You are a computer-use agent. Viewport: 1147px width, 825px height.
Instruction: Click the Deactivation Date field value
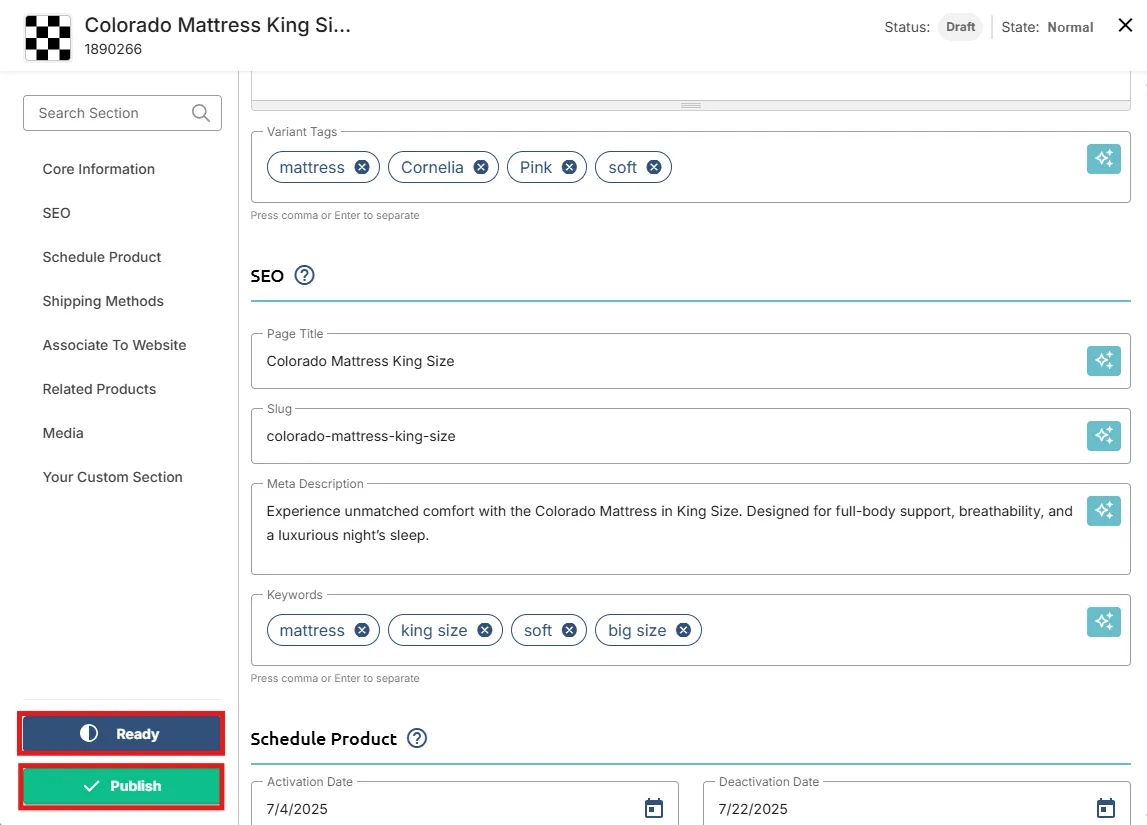point(753,809)
